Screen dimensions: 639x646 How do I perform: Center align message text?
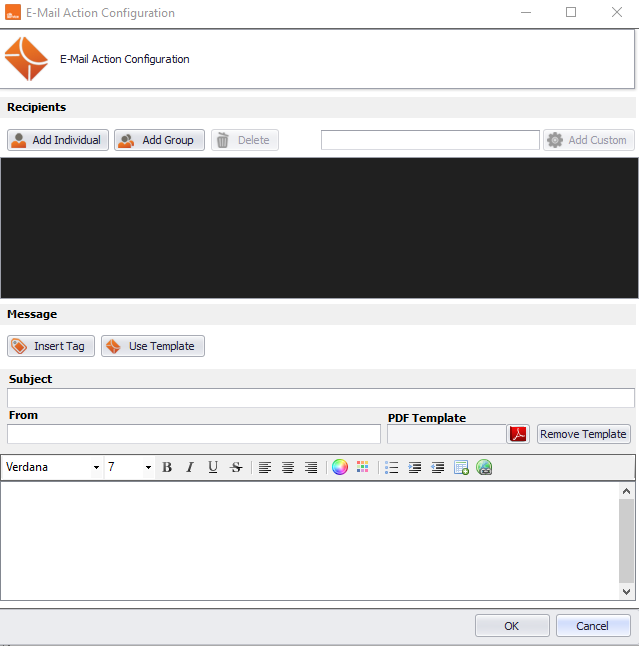point(288,467)
